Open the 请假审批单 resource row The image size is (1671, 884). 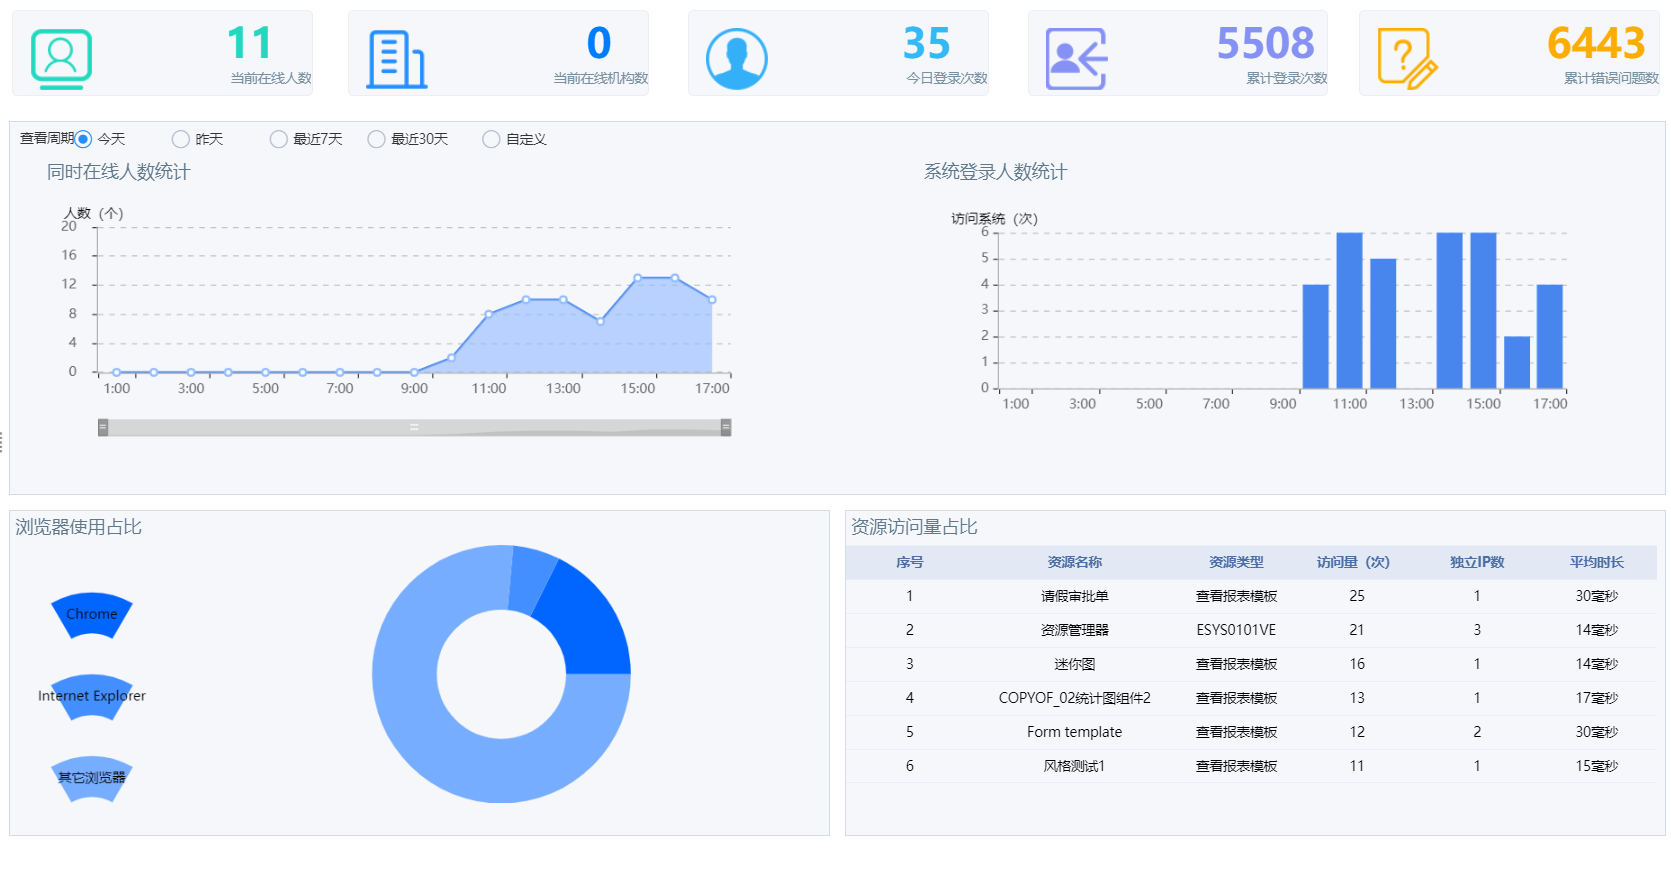pos(1074,596)
